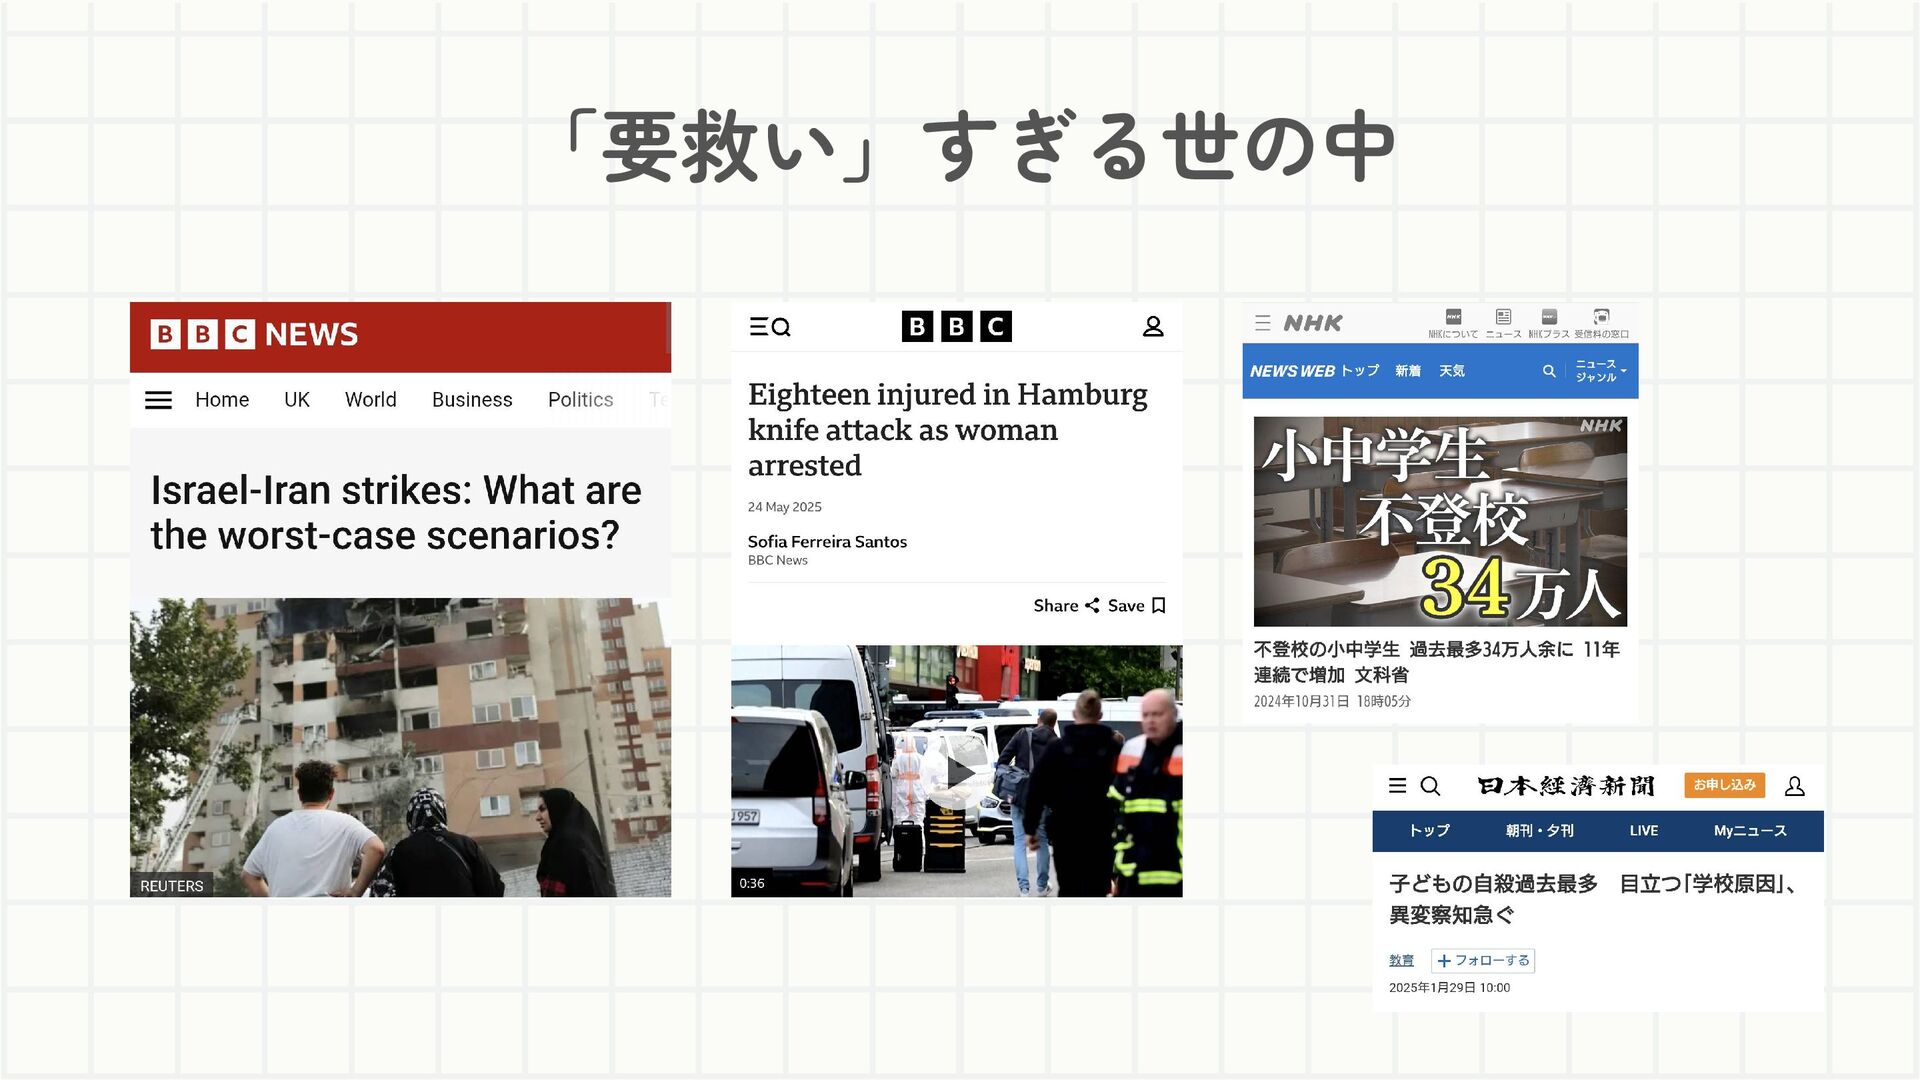The width and height of the screenshot is (1920, 1080).
Task: Open the BBC account profile icon
Action: (x=1153, y=327)
